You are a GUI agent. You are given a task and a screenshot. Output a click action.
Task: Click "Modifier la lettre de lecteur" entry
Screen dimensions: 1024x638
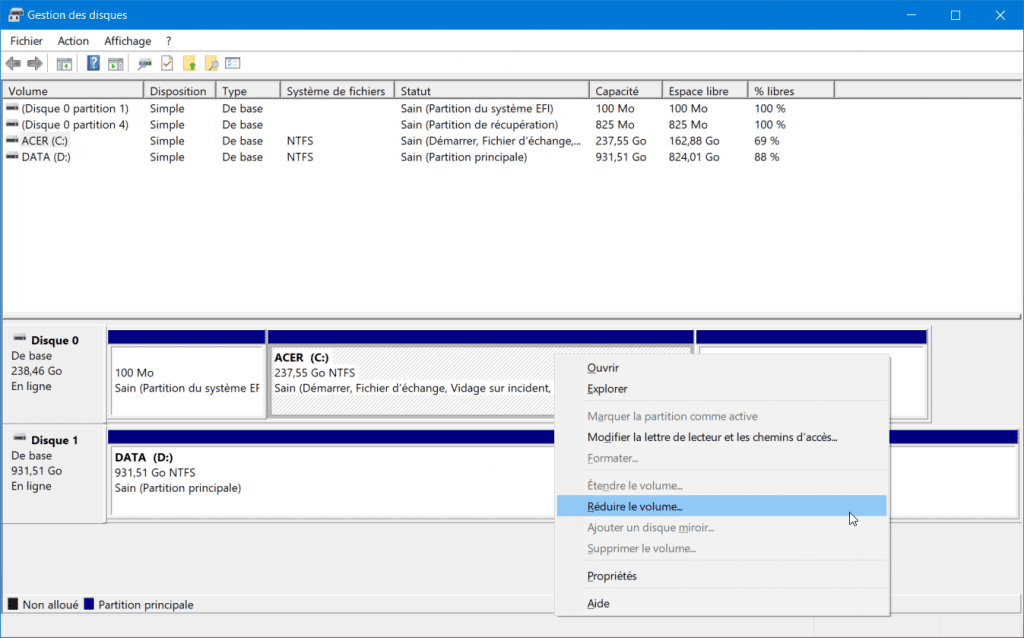coord(711,437)
